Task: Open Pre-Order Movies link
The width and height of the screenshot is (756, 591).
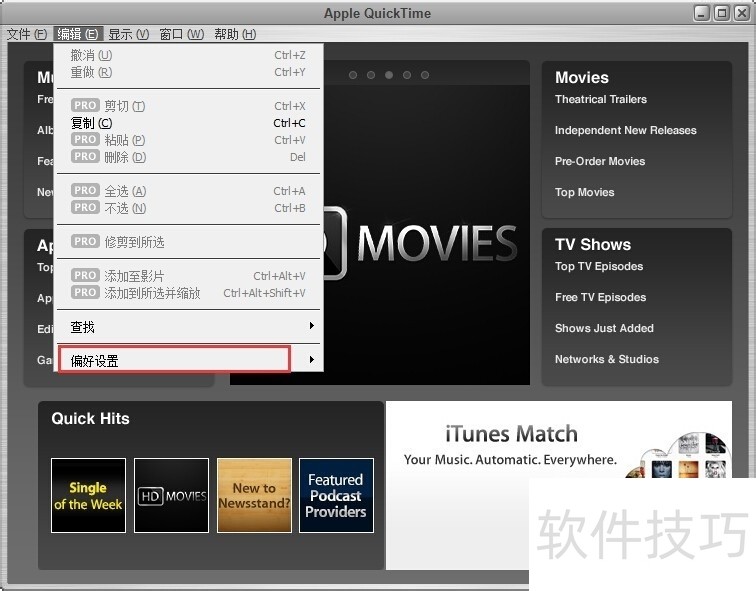Action: click(x=600, y=161)
